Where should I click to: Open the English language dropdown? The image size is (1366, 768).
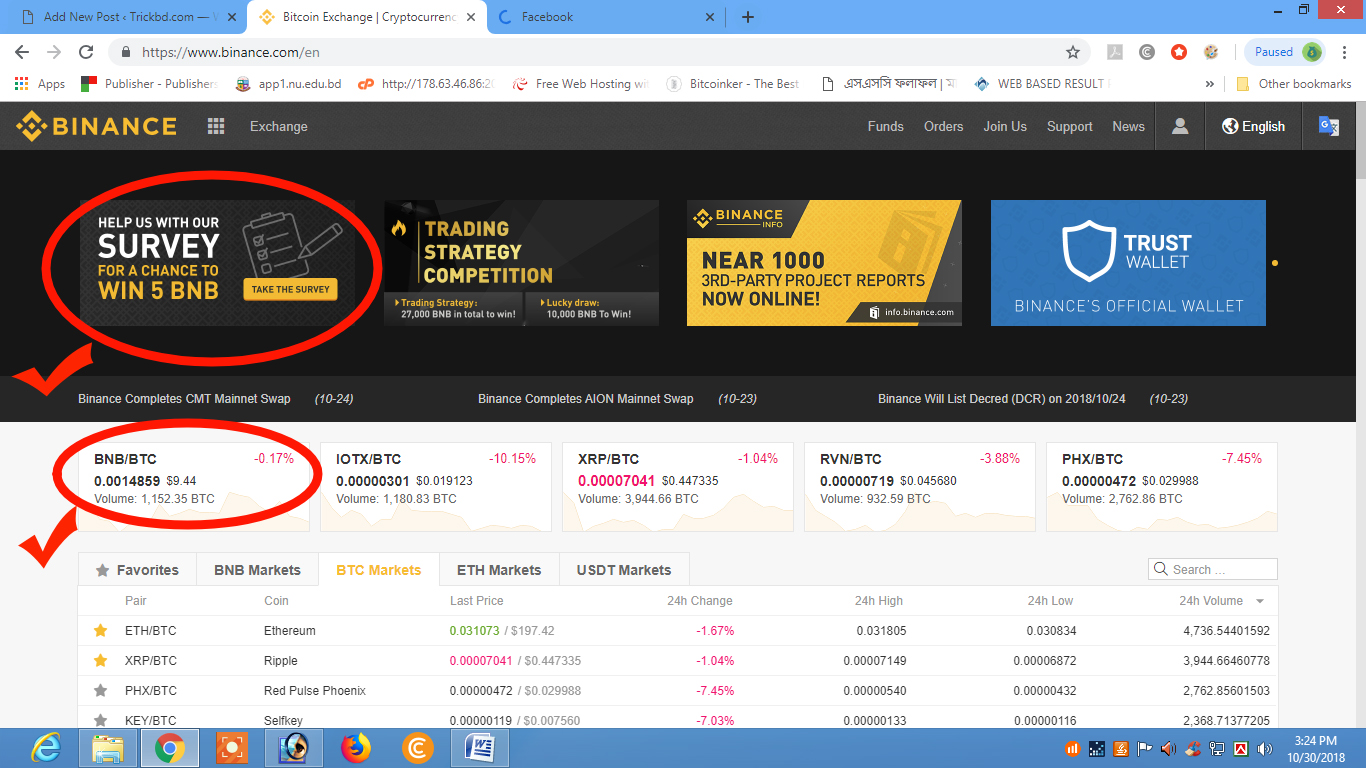click(x=1253, y=126)
